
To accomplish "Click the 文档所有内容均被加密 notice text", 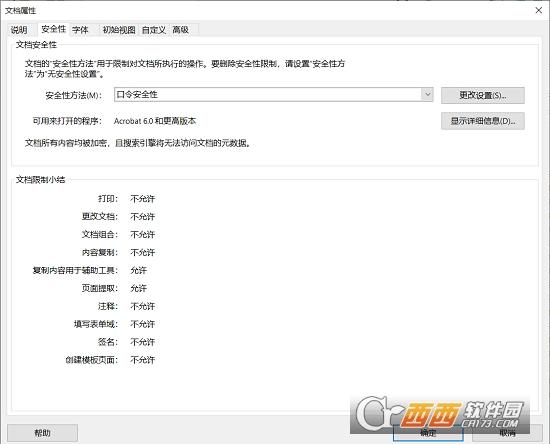I will [x=138, y=143].
